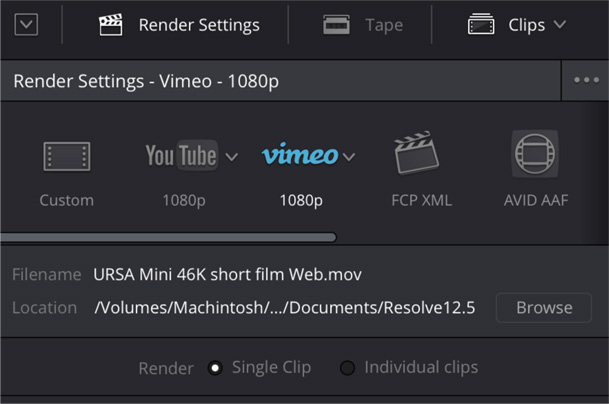Click the Render Settings clapperboard icon
This screenshot has height=404, width=609.
[110, 25]
